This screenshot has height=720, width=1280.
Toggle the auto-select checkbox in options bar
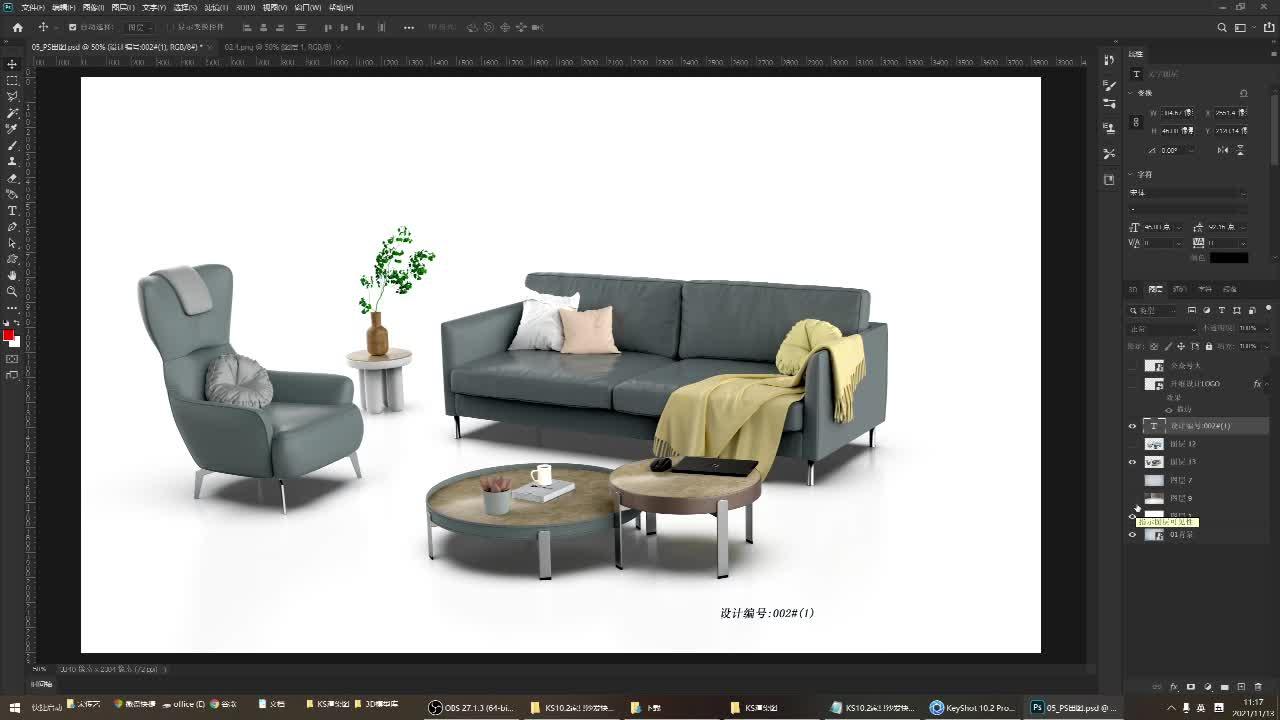(72, 27)
